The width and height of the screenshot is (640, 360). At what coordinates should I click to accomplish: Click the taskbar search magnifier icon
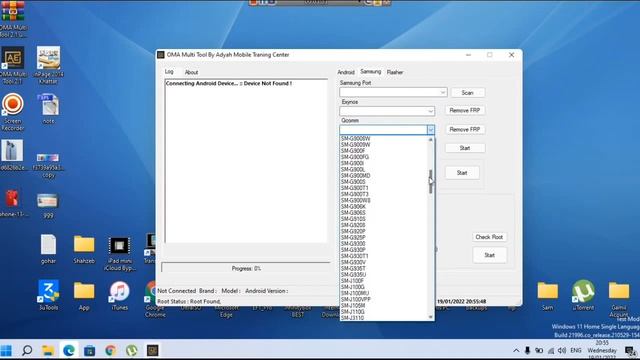pos(27,350)
